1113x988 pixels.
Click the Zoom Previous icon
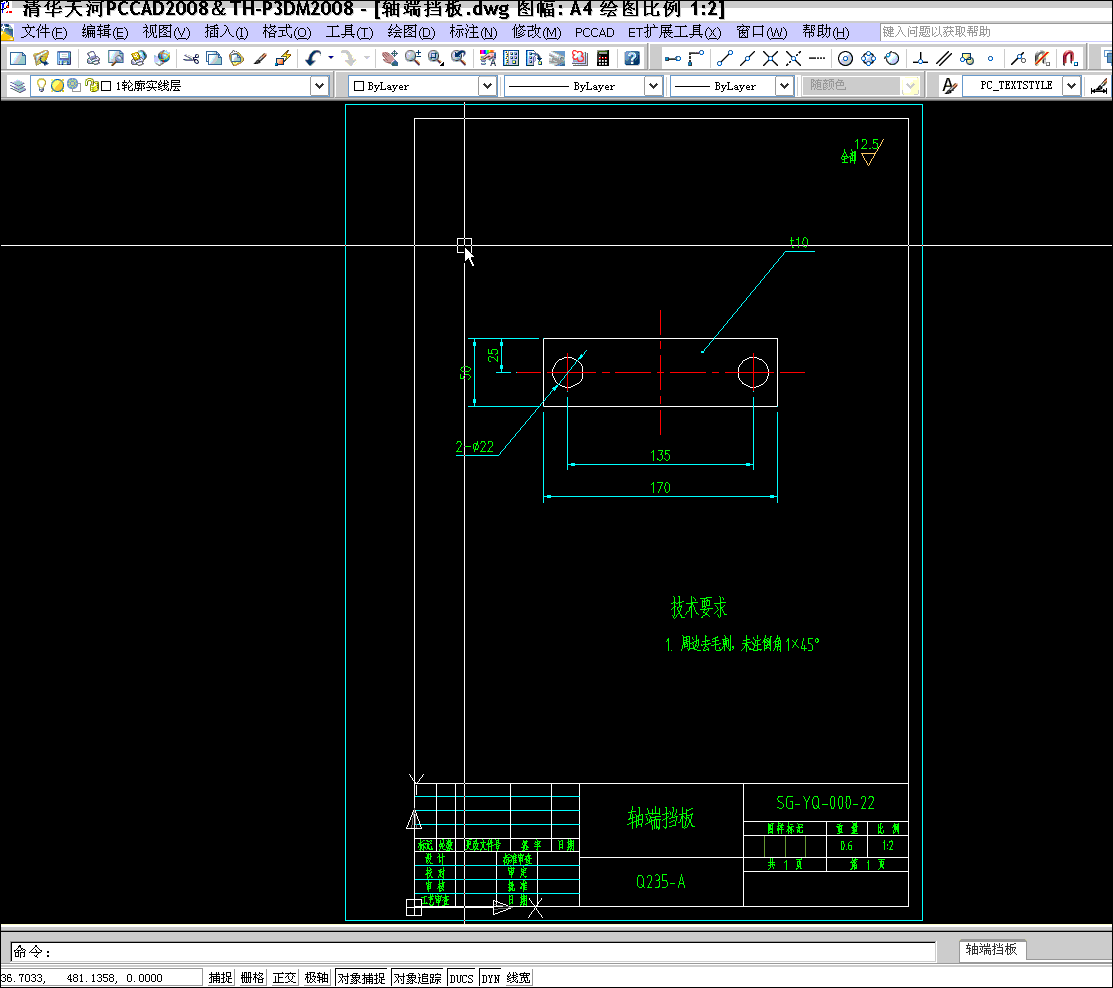459,58
